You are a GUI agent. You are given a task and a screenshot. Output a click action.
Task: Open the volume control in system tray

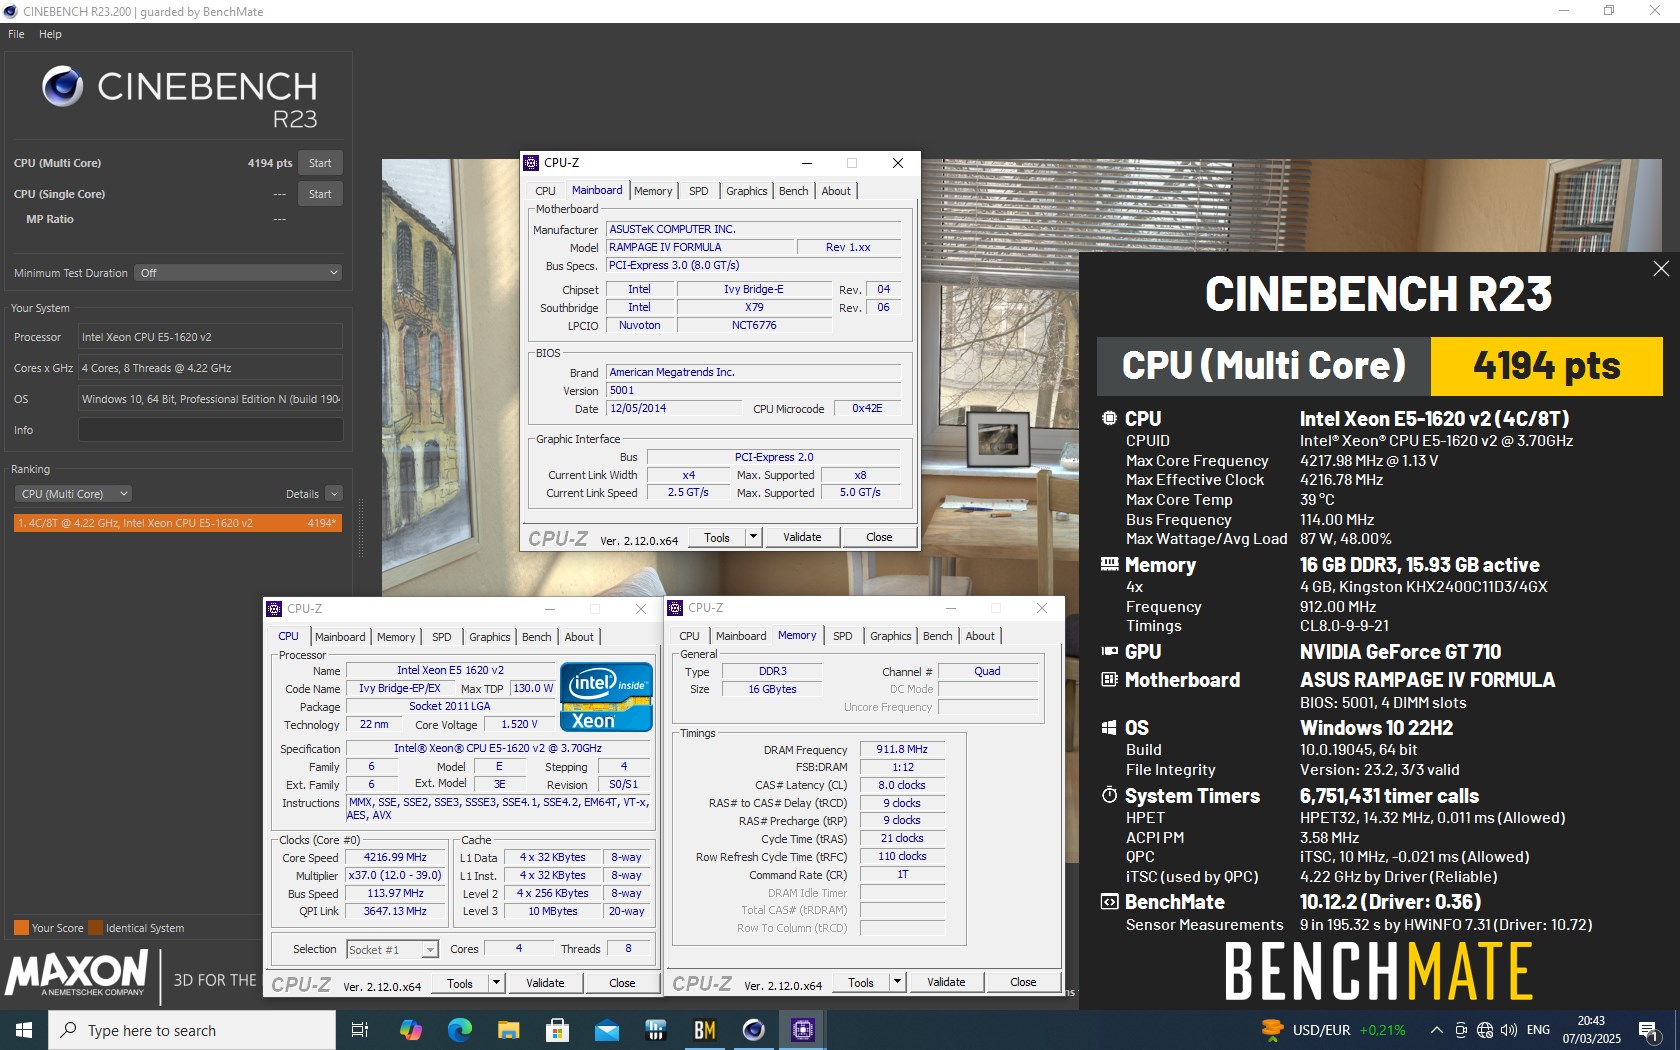pos(1509,1030)
